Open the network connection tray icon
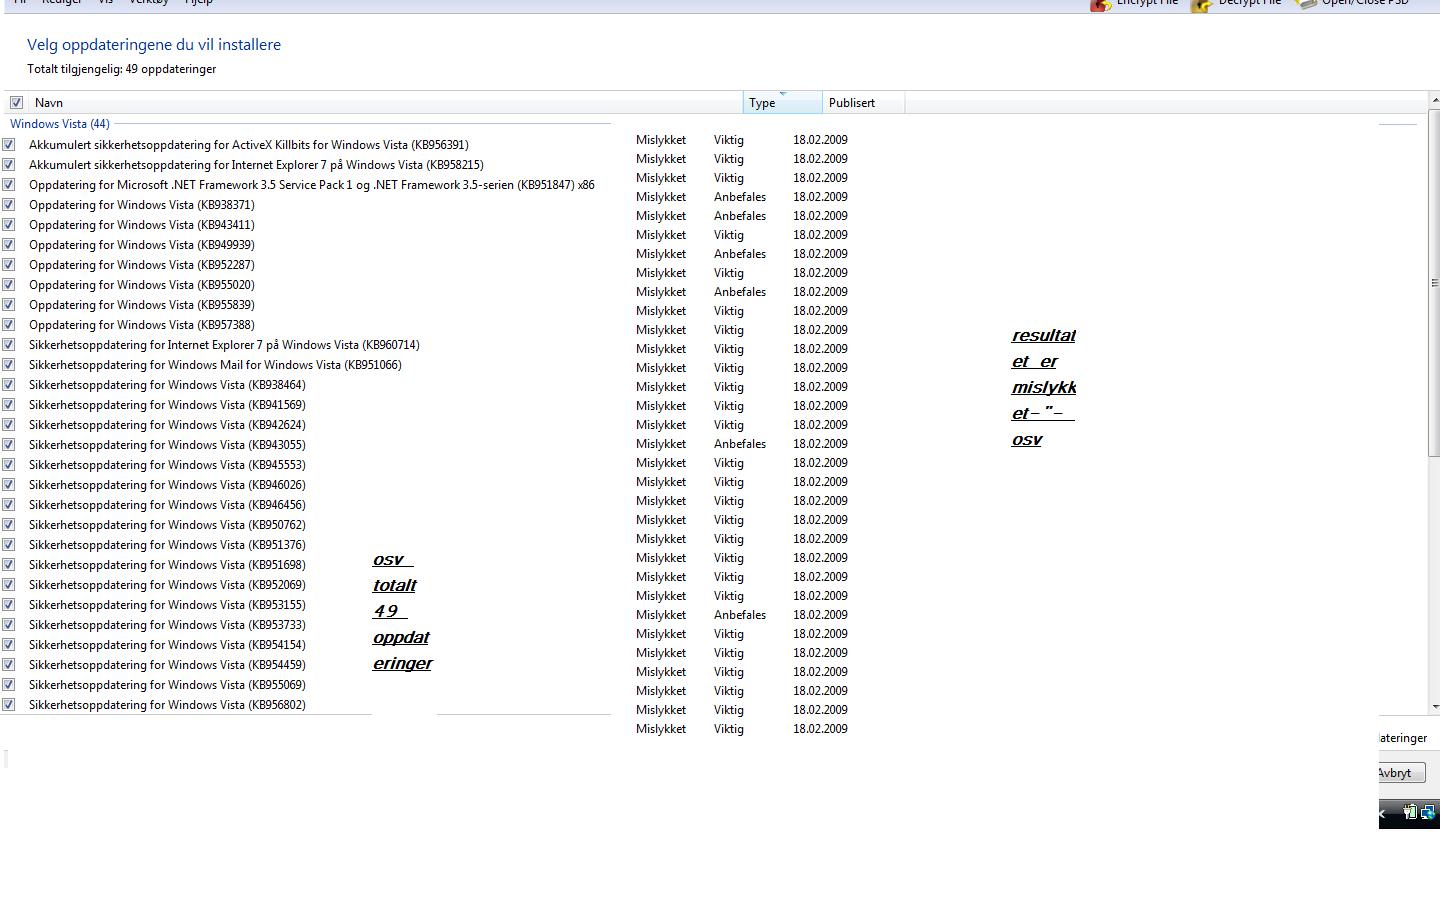Image resolution: width=1440 pixels, height=900 pixels. pos(1428,812)
